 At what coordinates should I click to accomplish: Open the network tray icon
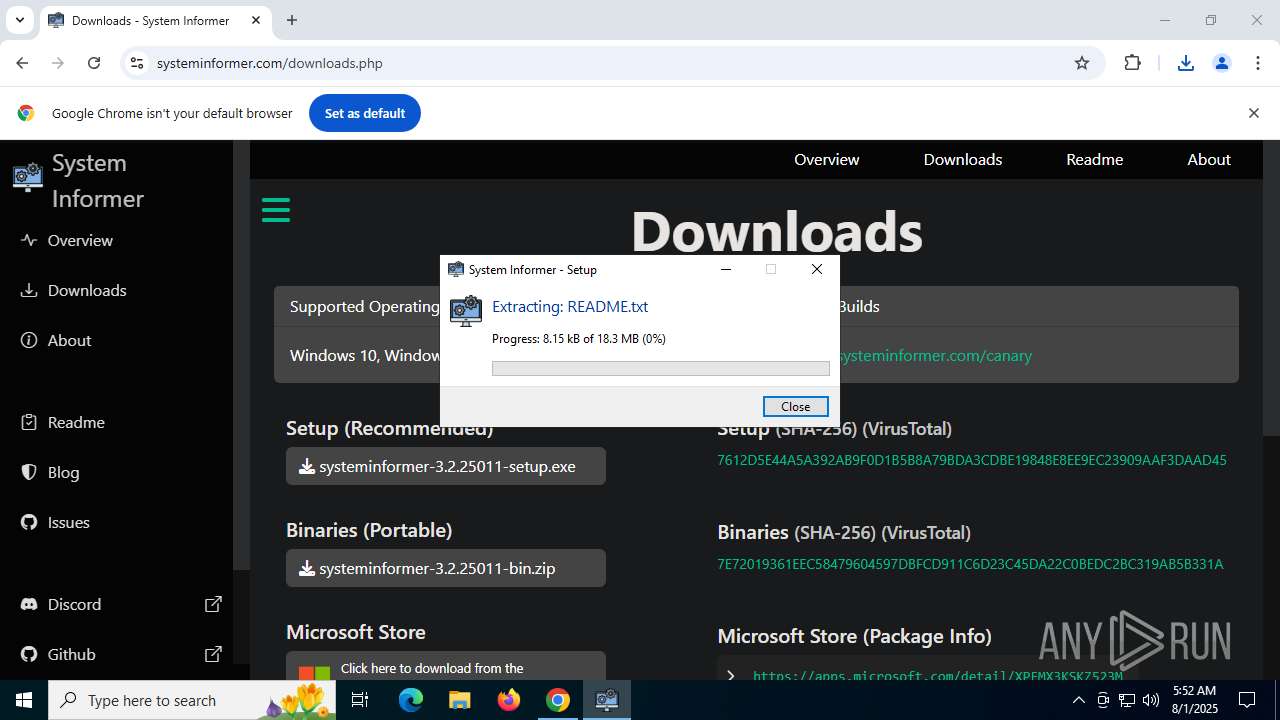pos(1128,700)
